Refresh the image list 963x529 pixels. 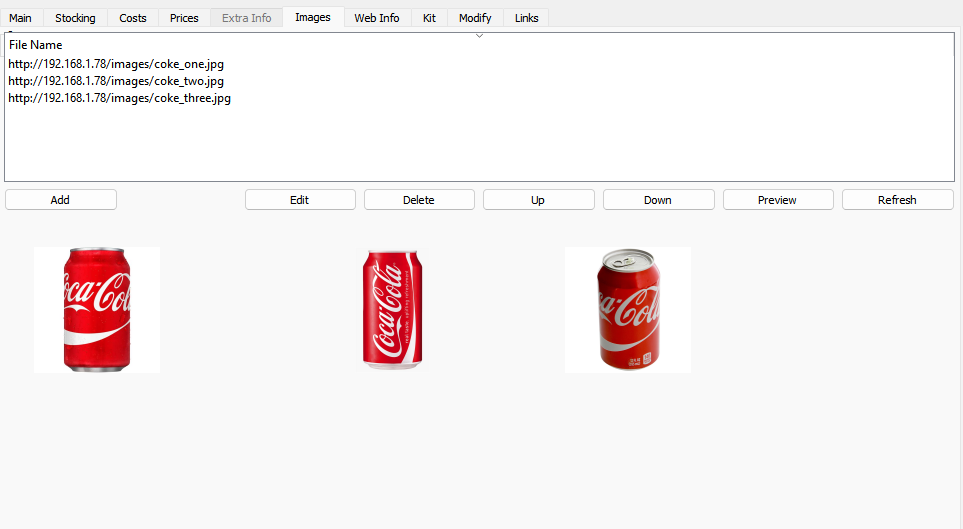coord(897,200)
